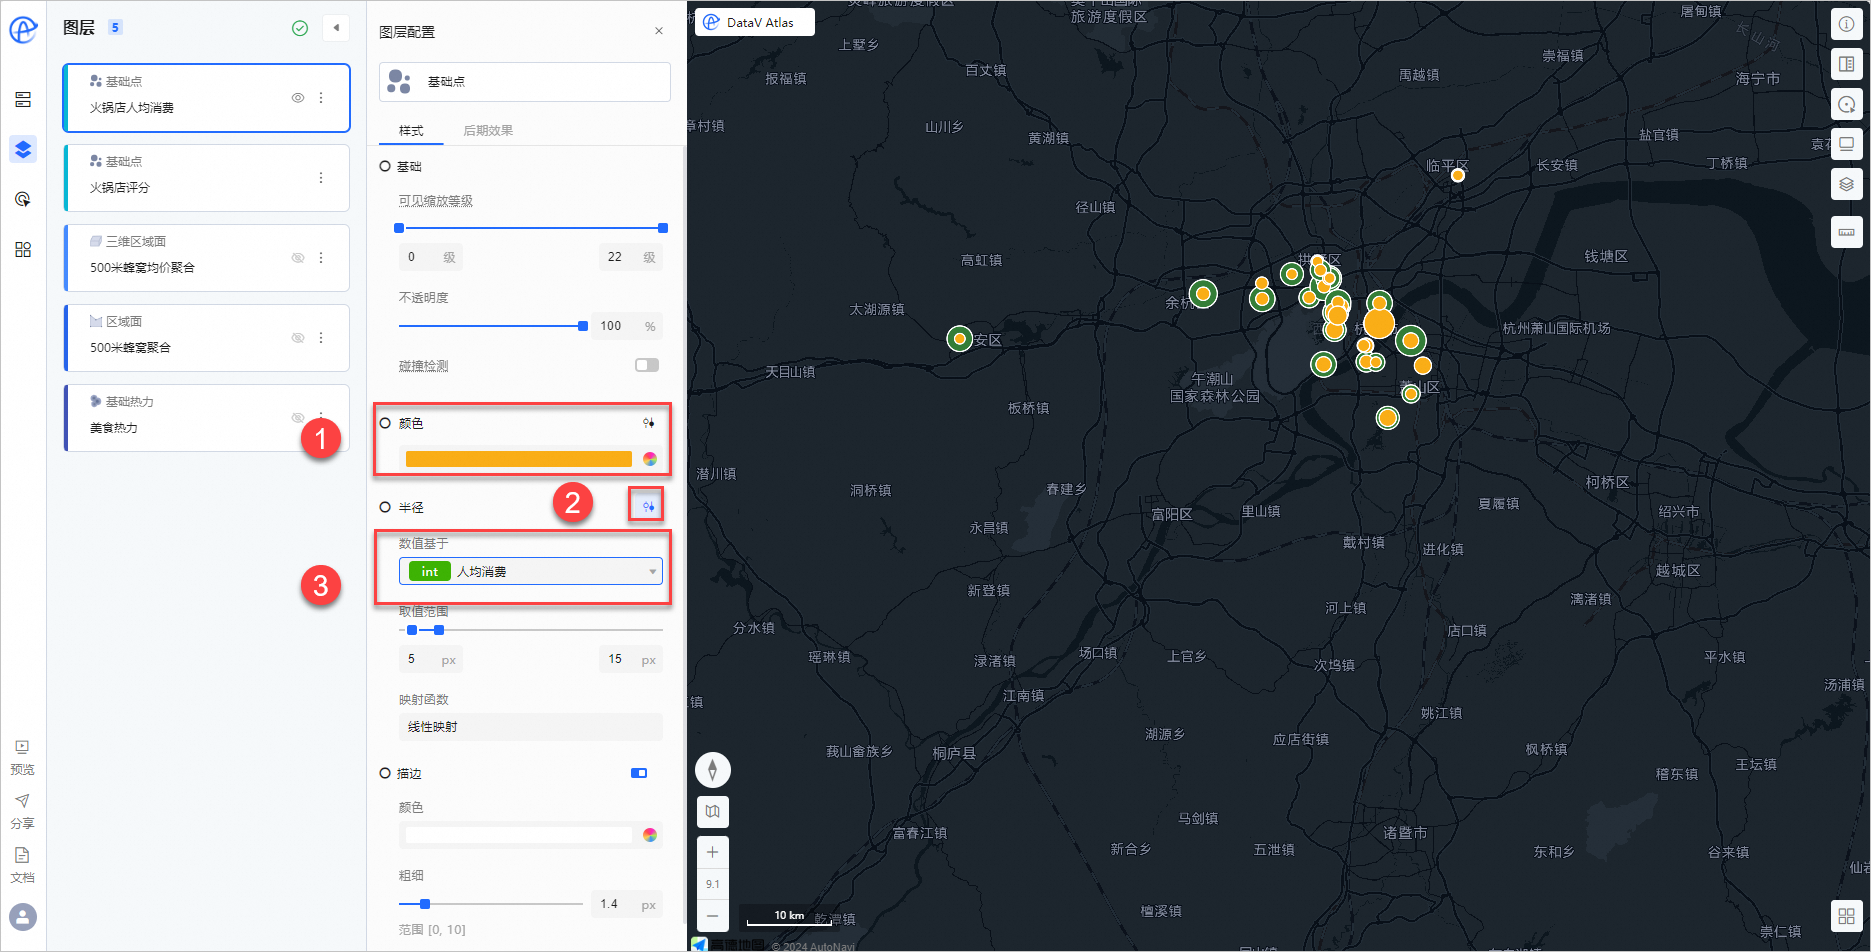
Task: Click the map ruler measure icon
Action: (x=1846, y=232)
